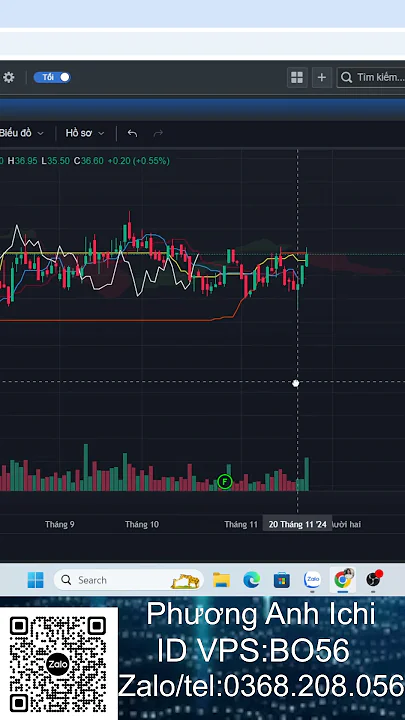Viewport: 405px width, 720px height.
Task: Undo the last chart action
Action: pos(132,133)
